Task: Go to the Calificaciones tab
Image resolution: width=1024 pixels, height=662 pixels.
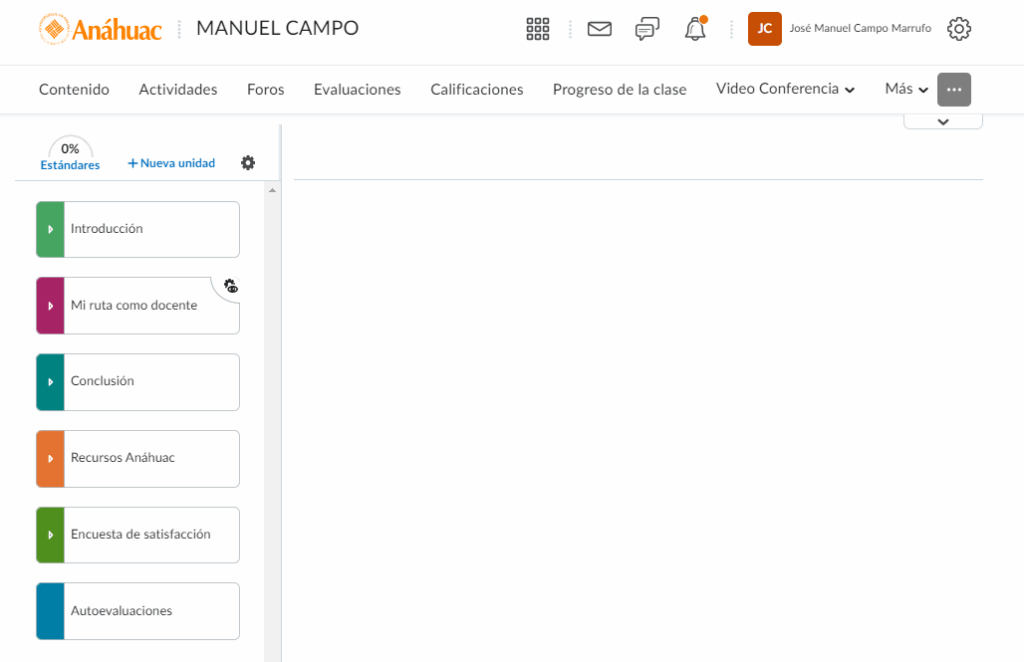Action: coord(476,89)
